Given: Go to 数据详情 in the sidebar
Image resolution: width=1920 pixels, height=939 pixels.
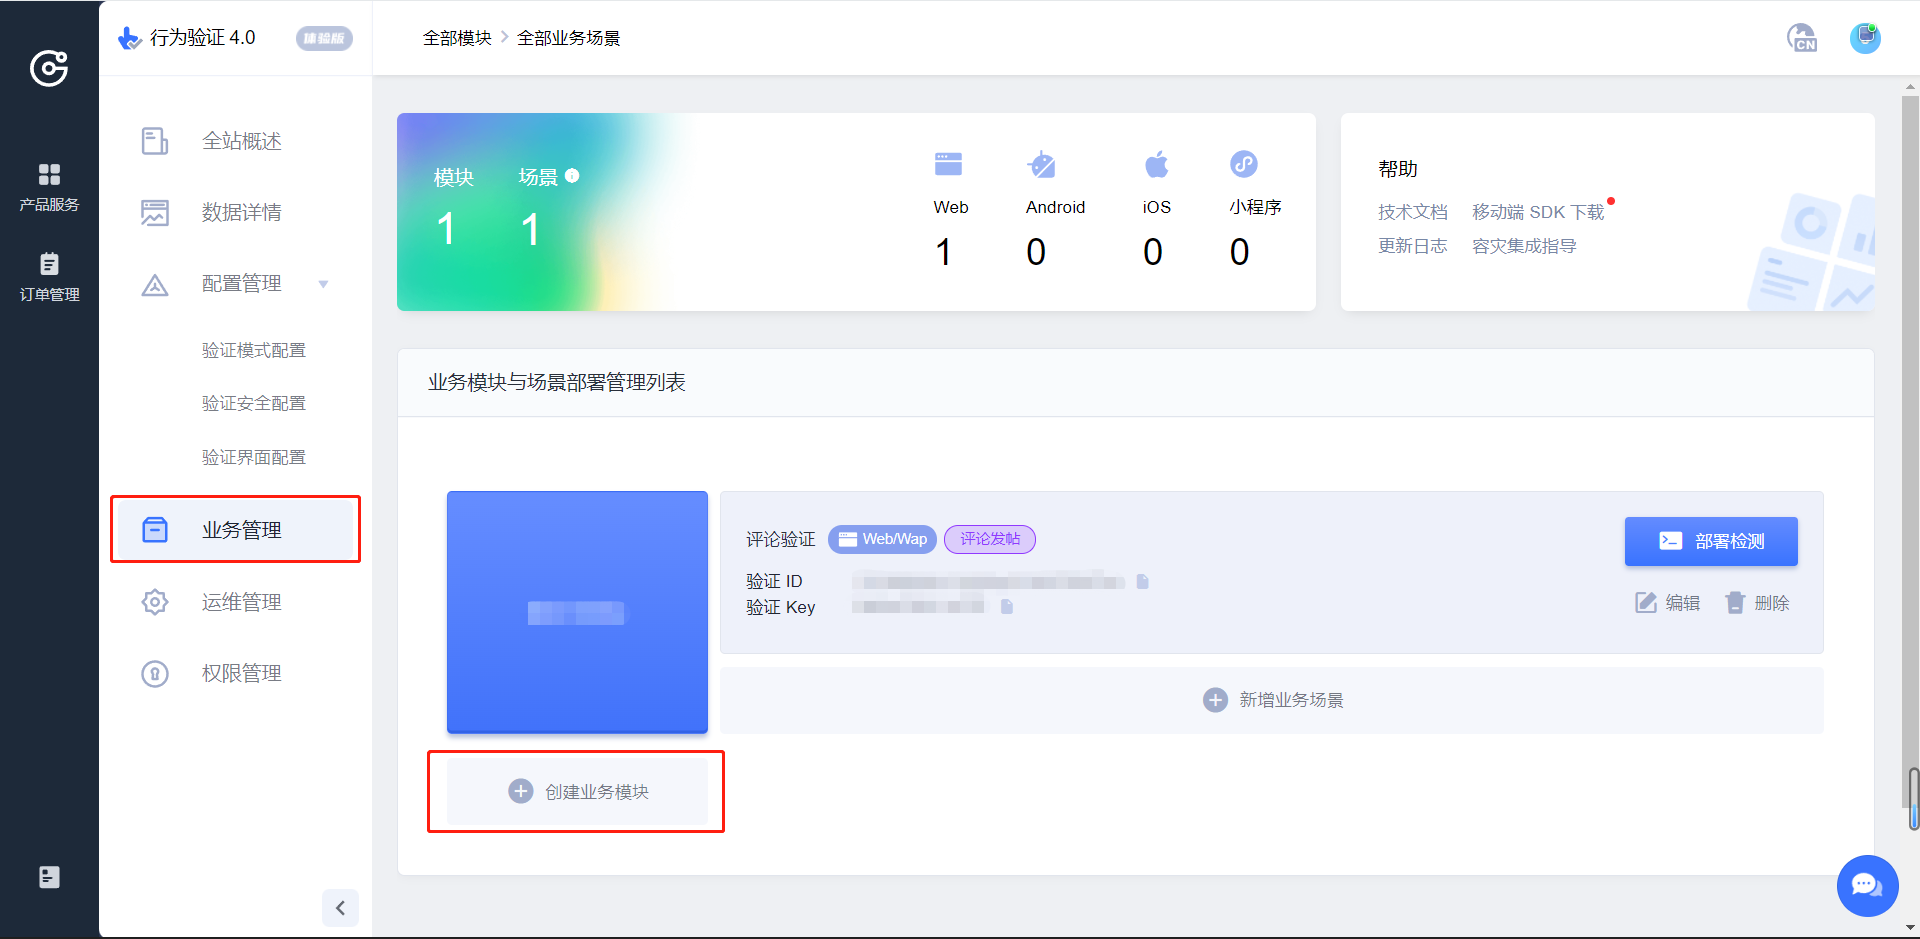Looking at the screenshot, I should point(242,212).
